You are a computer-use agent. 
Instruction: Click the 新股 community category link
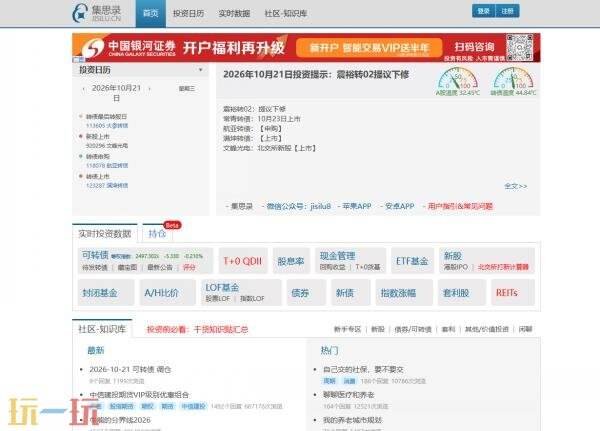378,329
